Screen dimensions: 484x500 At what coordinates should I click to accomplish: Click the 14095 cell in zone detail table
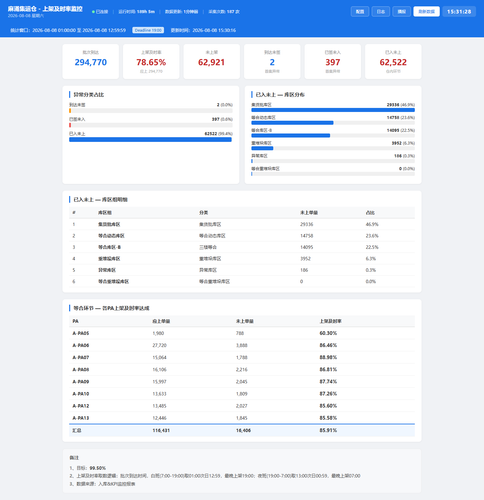click(x=306, y=247)
